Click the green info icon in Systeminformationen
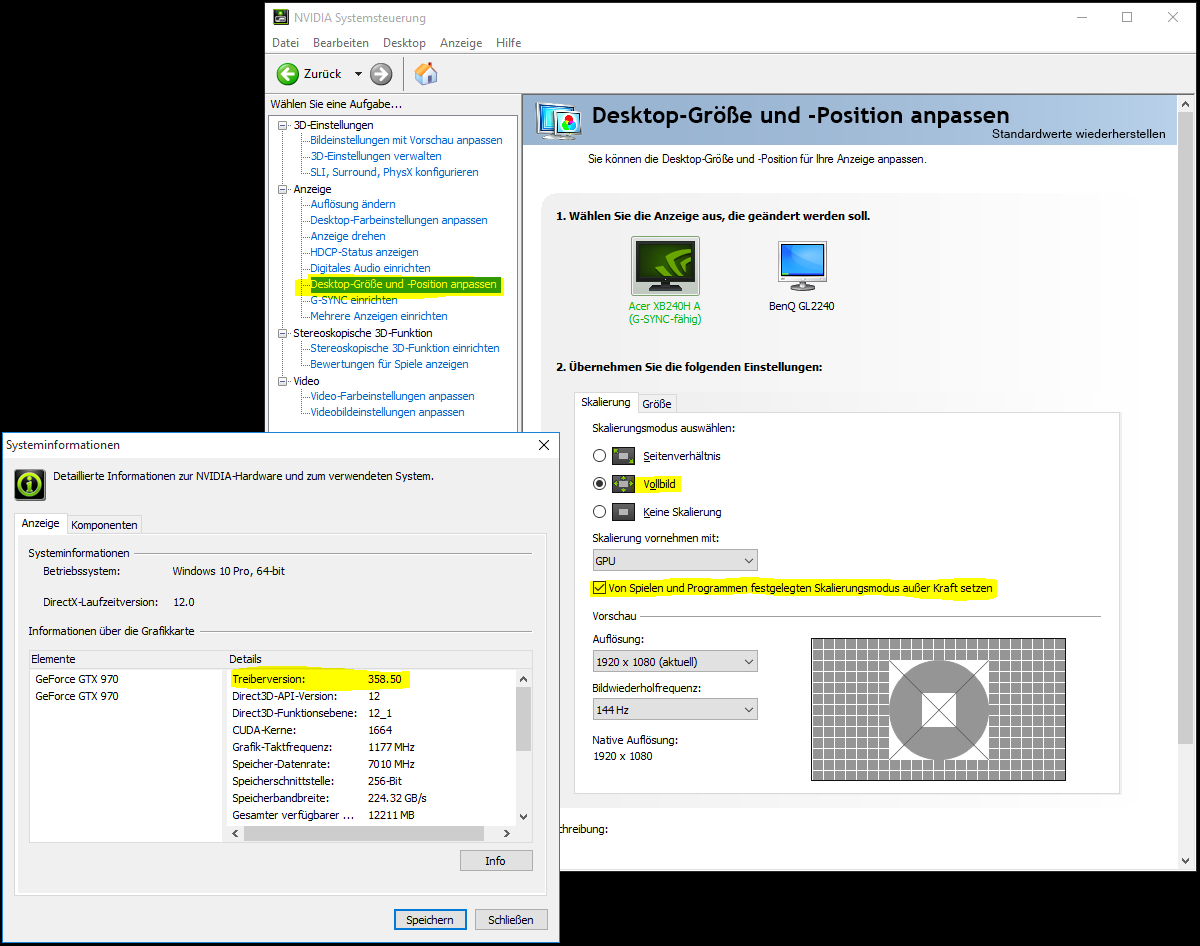Viewport: 1200px width, 946px height. (30, 484)
